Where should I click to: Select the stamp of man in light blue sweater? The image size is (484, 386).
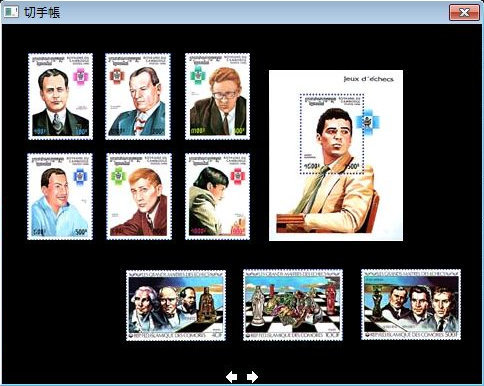pyautogui.click(x=60, y=196)
